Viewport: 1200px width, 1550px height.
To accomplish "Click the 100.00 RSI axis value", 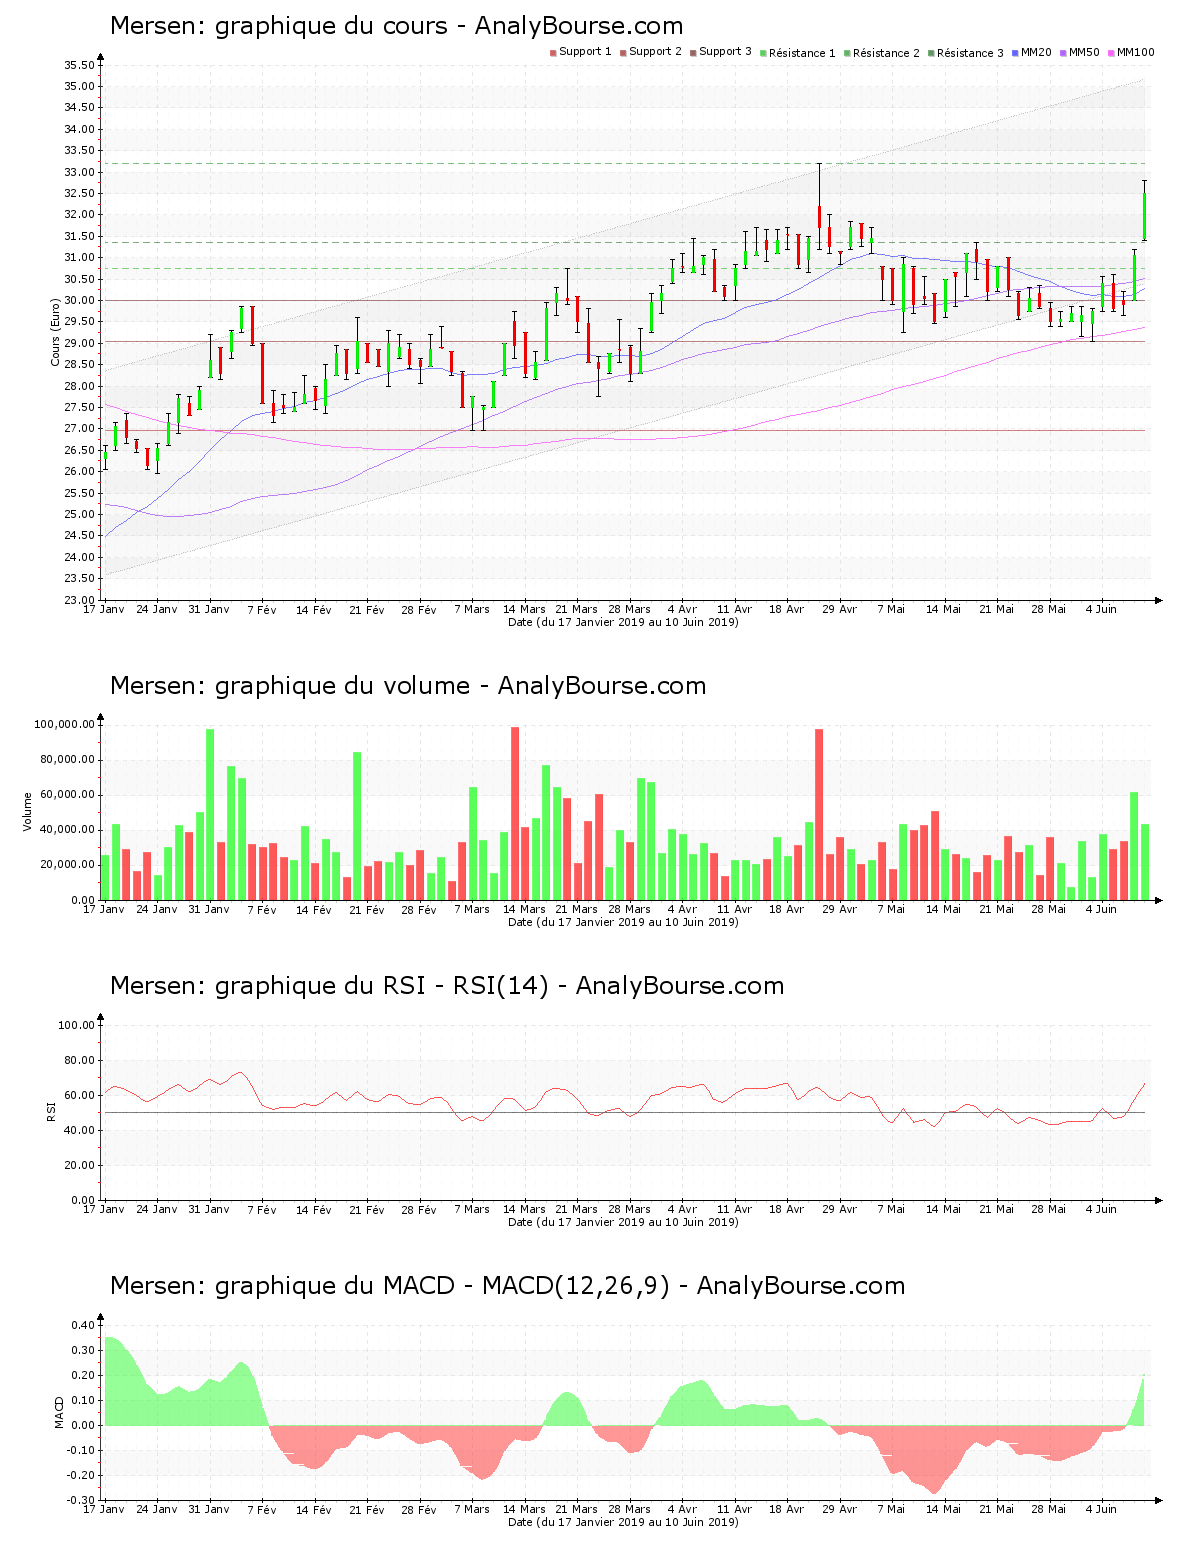I will pos(77,1025).
